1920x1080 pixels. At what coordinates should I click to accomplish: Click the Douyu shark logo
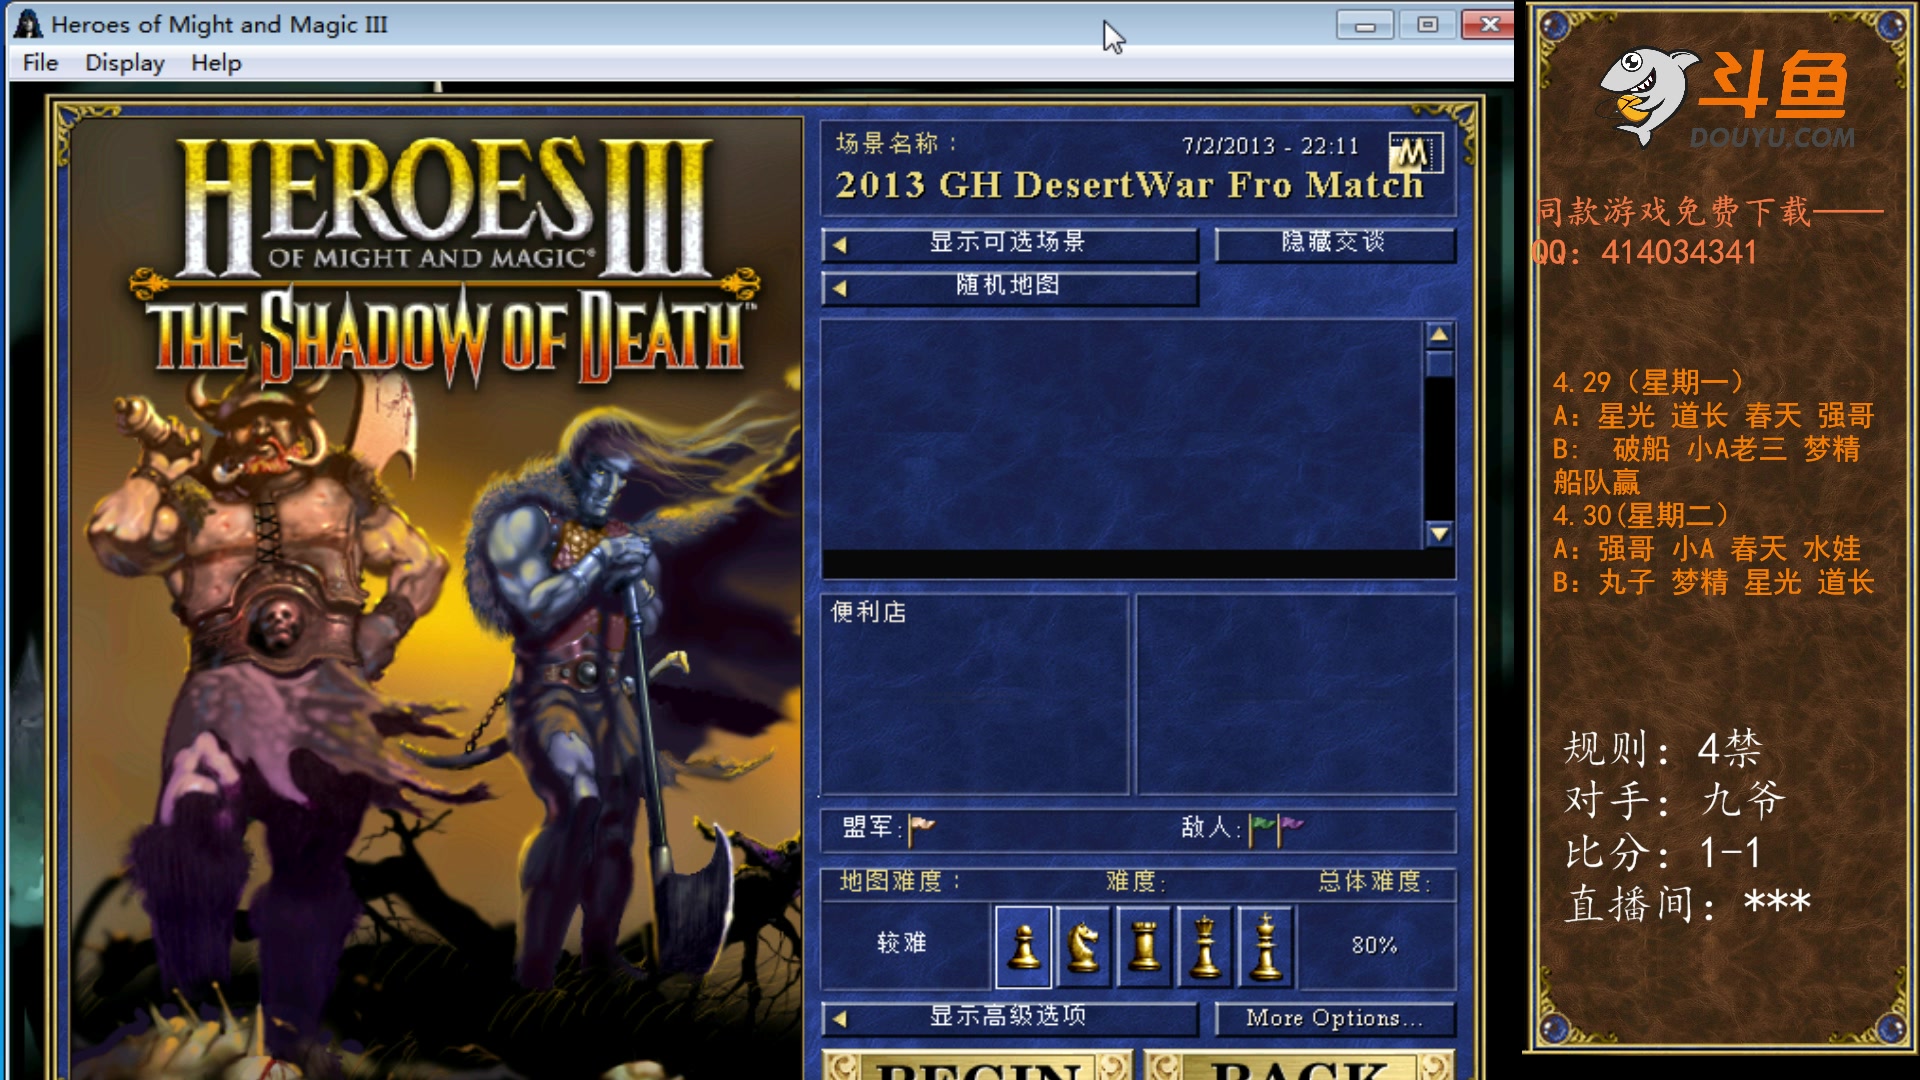[1649, 96]
